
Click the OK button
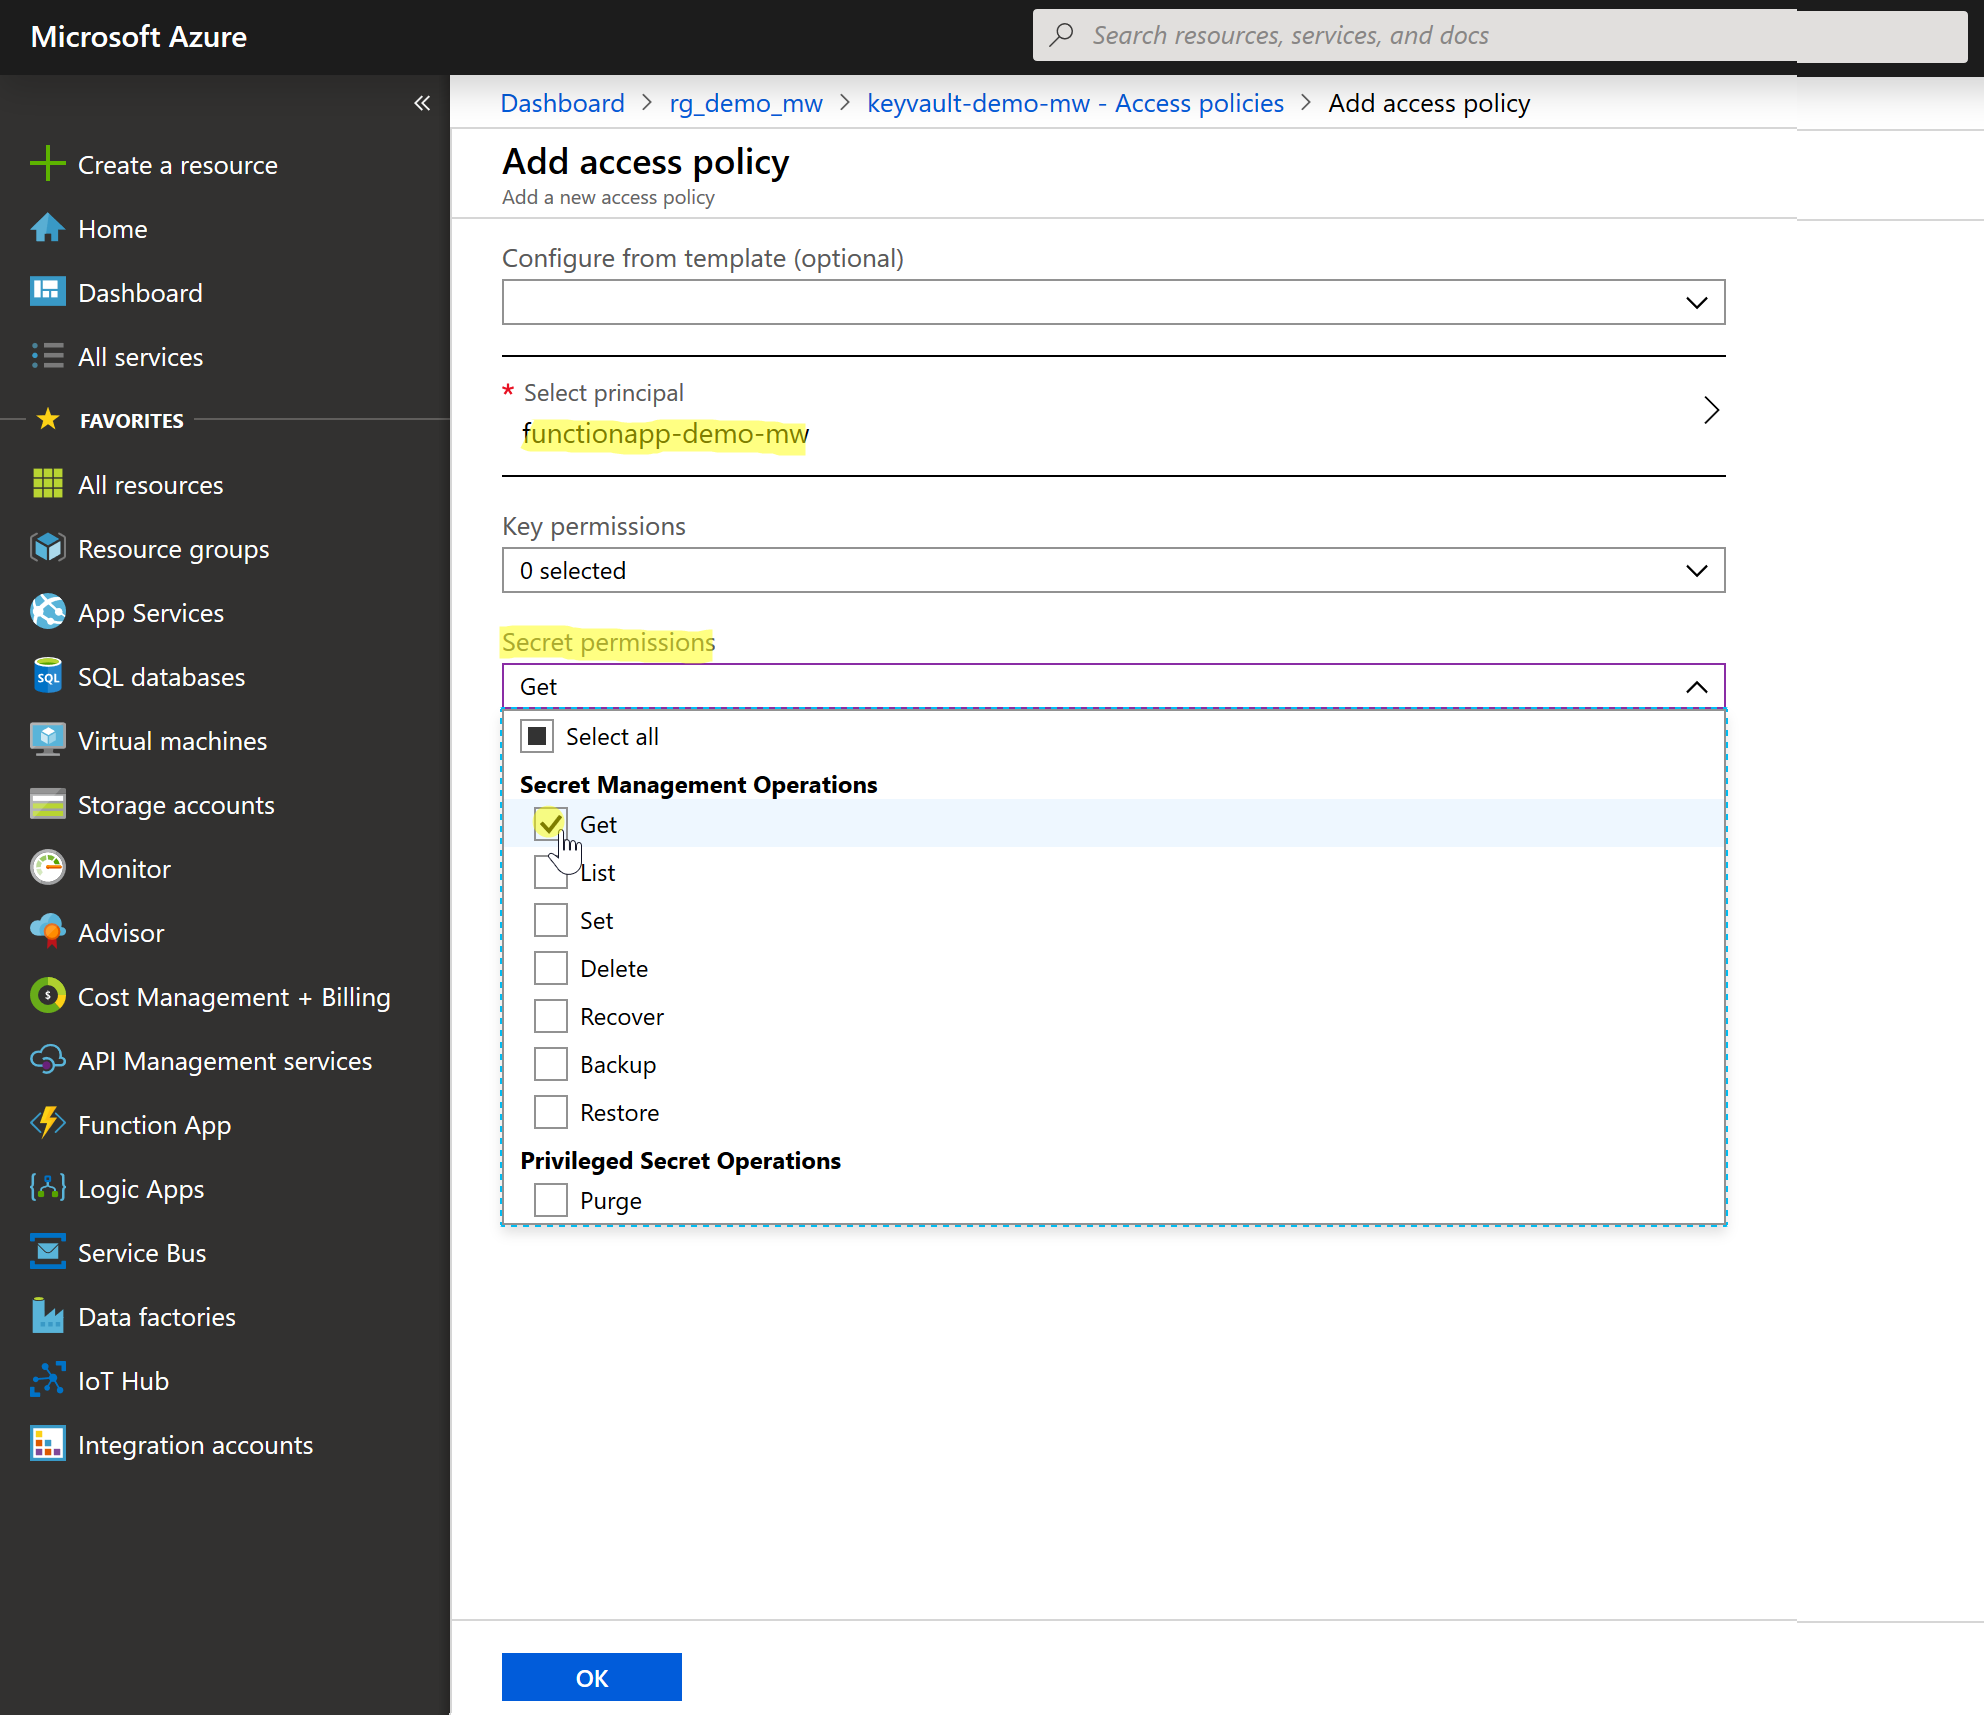pyautogui.click(x=591, y=1677)
